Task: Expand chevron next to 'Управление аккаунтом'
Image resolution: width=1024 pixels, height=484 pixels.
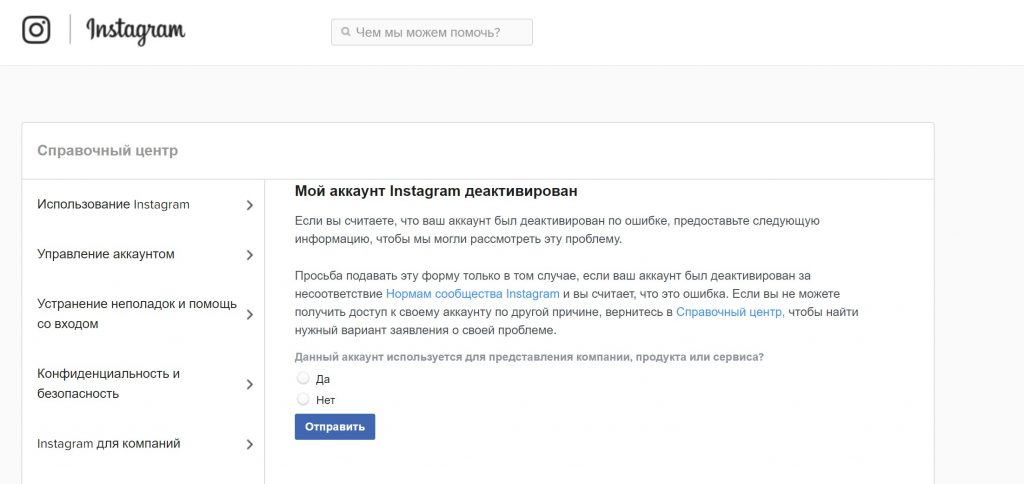Action: tap(249, 255)
